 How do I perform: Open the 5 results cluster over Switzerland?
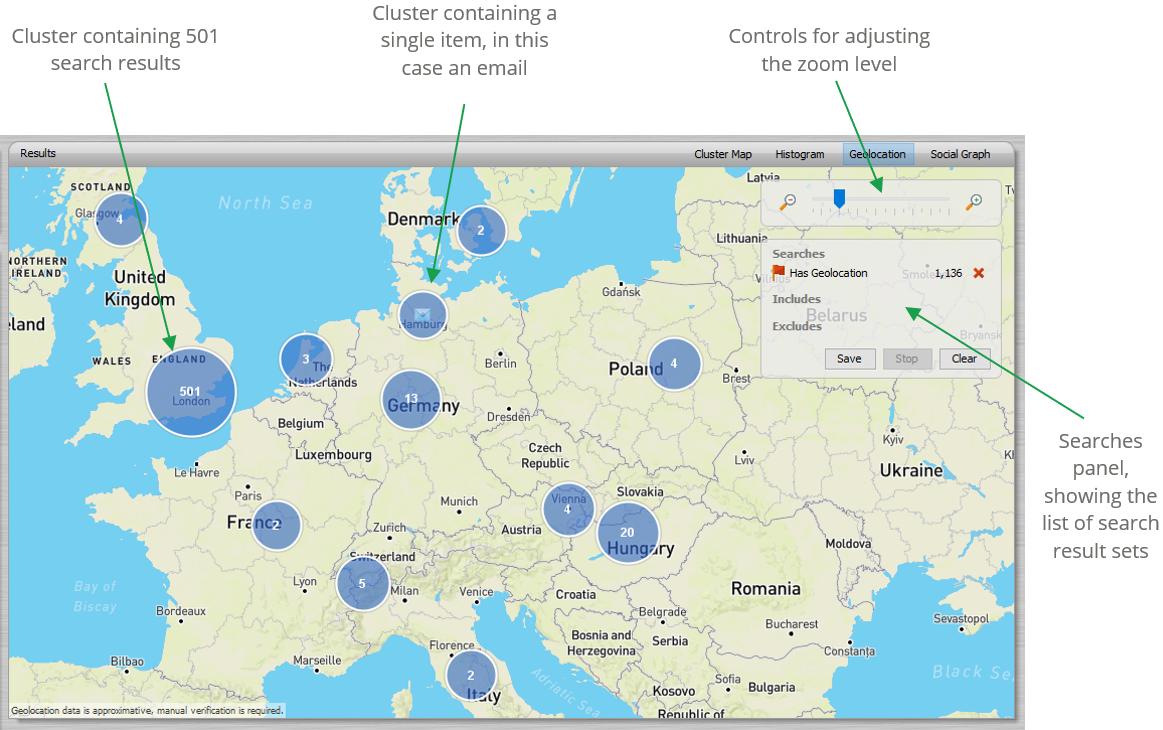[362, 584]
